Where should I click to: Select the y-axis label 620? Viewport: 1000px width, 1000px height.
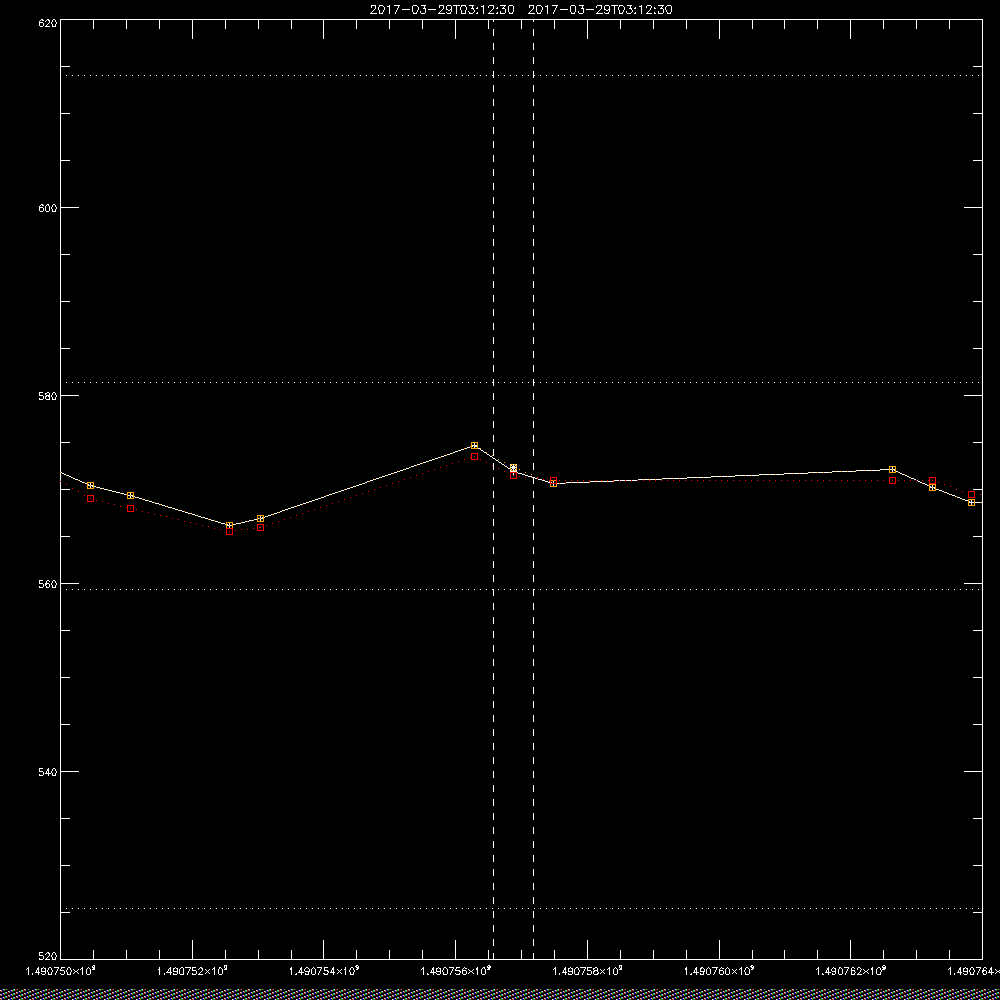48,23
